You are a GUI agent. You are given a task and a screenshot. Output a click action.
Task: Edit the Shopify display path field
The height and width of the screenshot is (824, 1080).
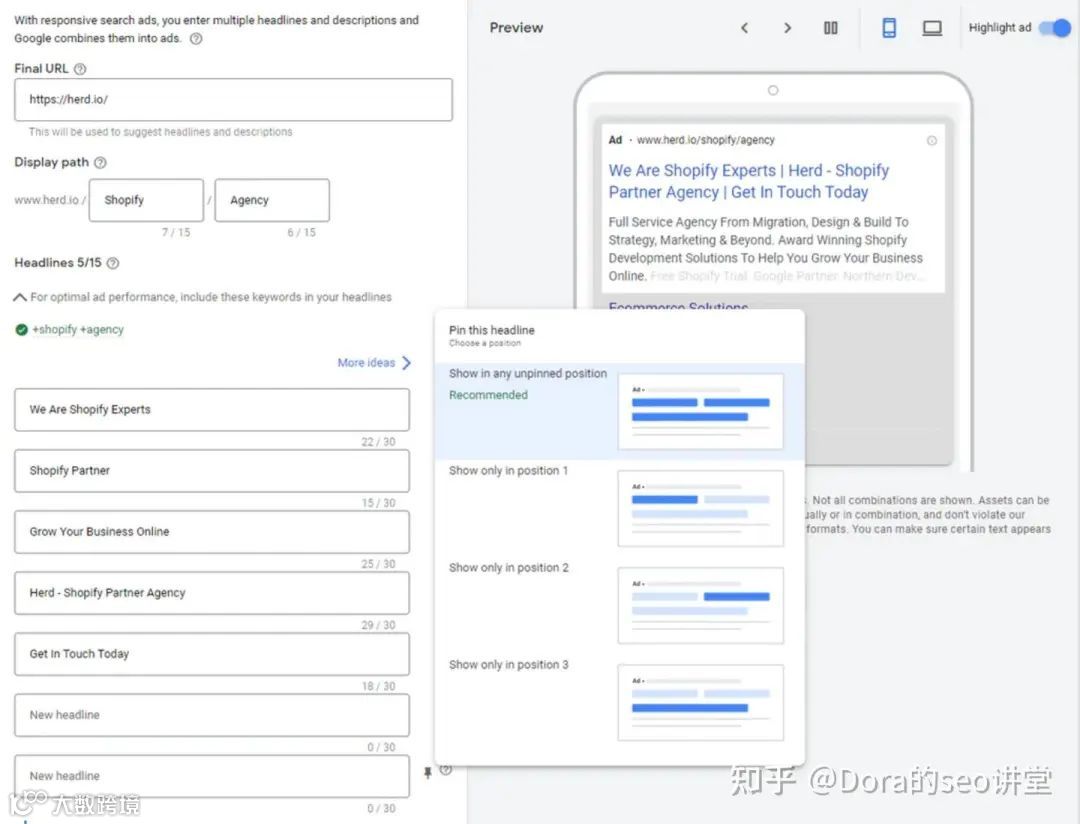pyautogui.click(x=146, y=200)
